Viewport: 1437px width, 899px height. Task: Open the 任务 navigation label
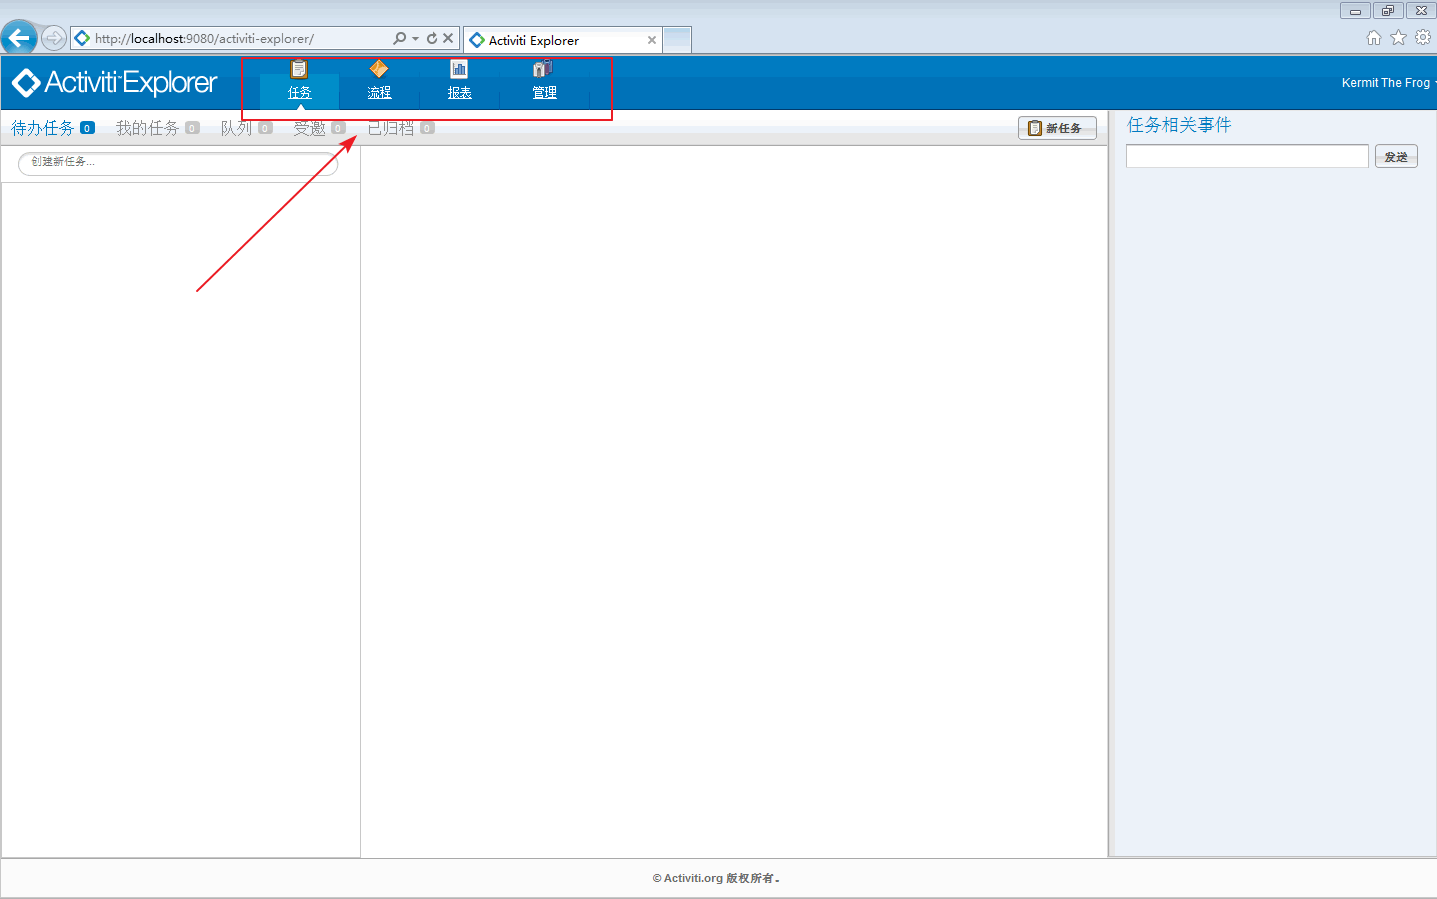point(299,93)
